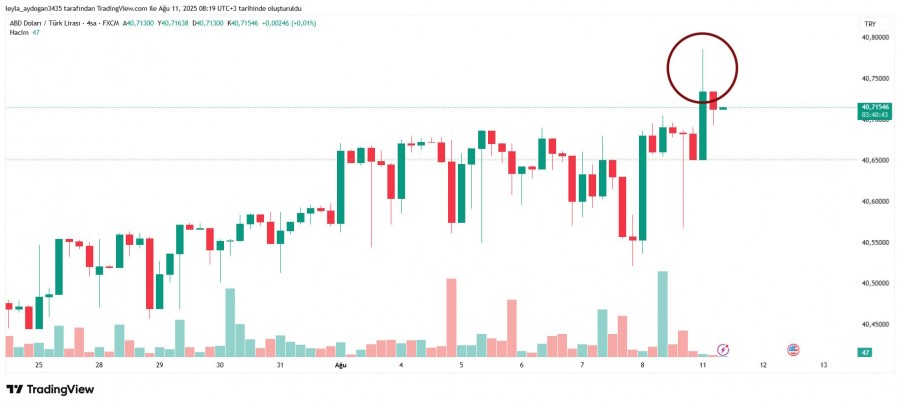This screenshot has width=900, height=406.
Task: Select the TRY currency label
Action: [868, 24]
